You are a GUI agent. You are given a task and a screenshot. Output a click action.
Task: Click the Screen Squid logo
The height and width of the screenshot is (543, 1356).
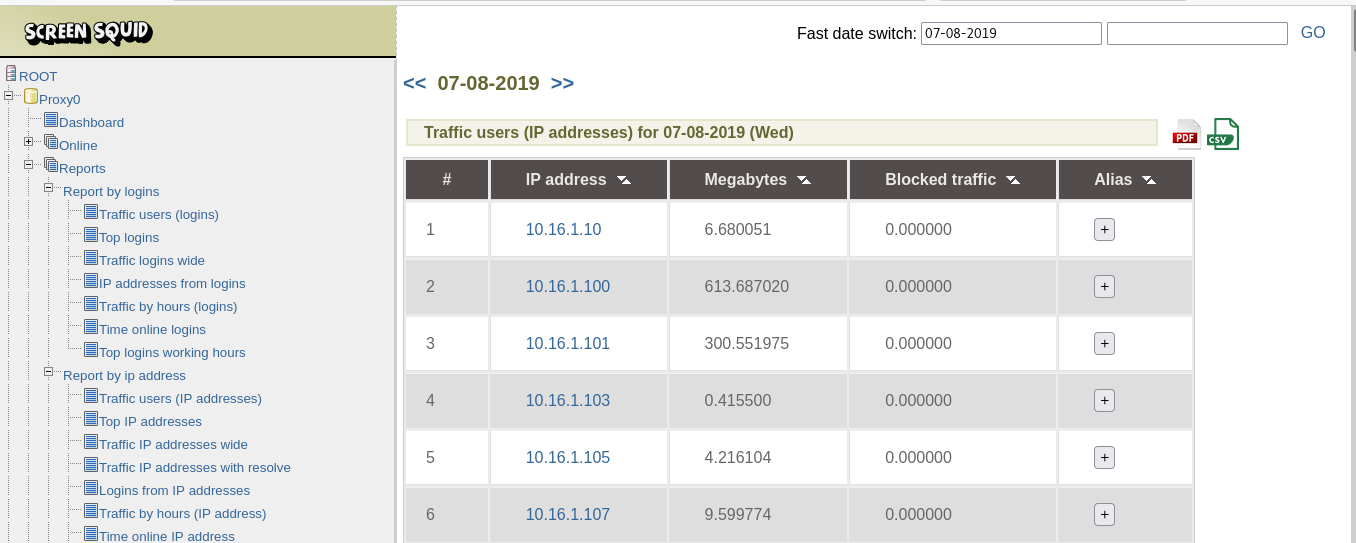click(x=88, y=33)
